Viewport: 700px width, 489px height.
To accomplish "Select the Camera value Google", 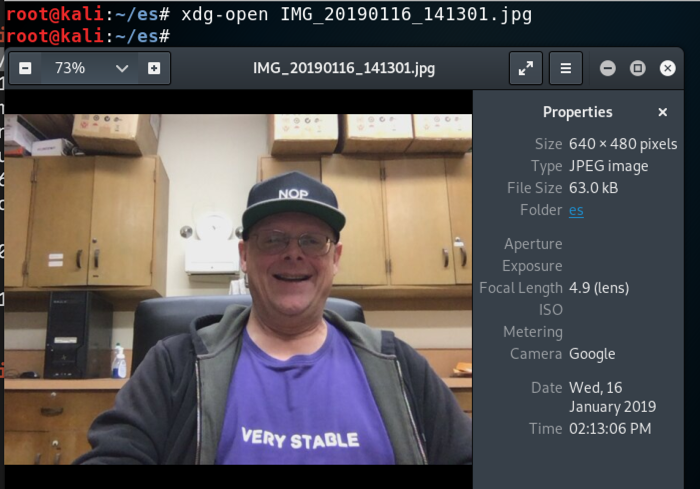I will (592, 354).
